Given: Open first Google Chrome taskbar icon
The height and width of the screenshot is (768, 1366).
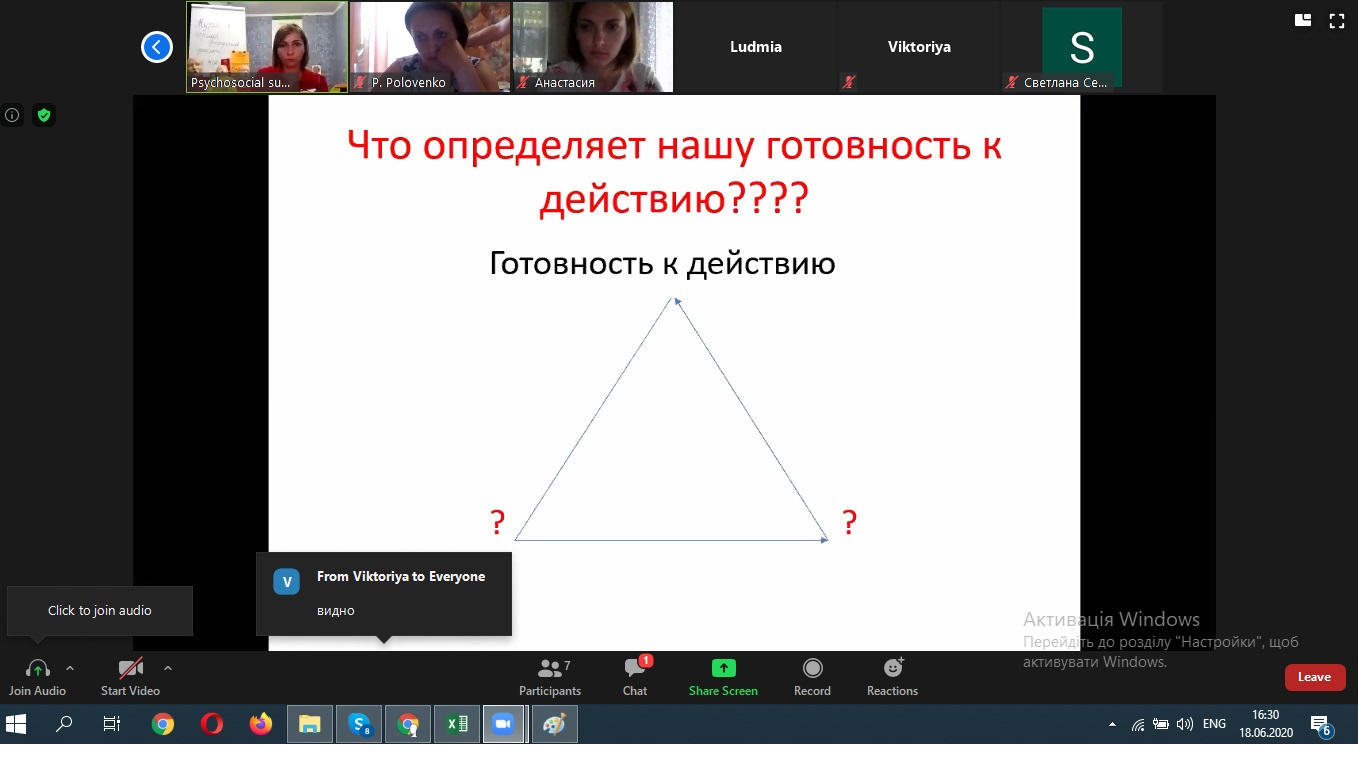Looking at the screenshot, I should point(162,724).
